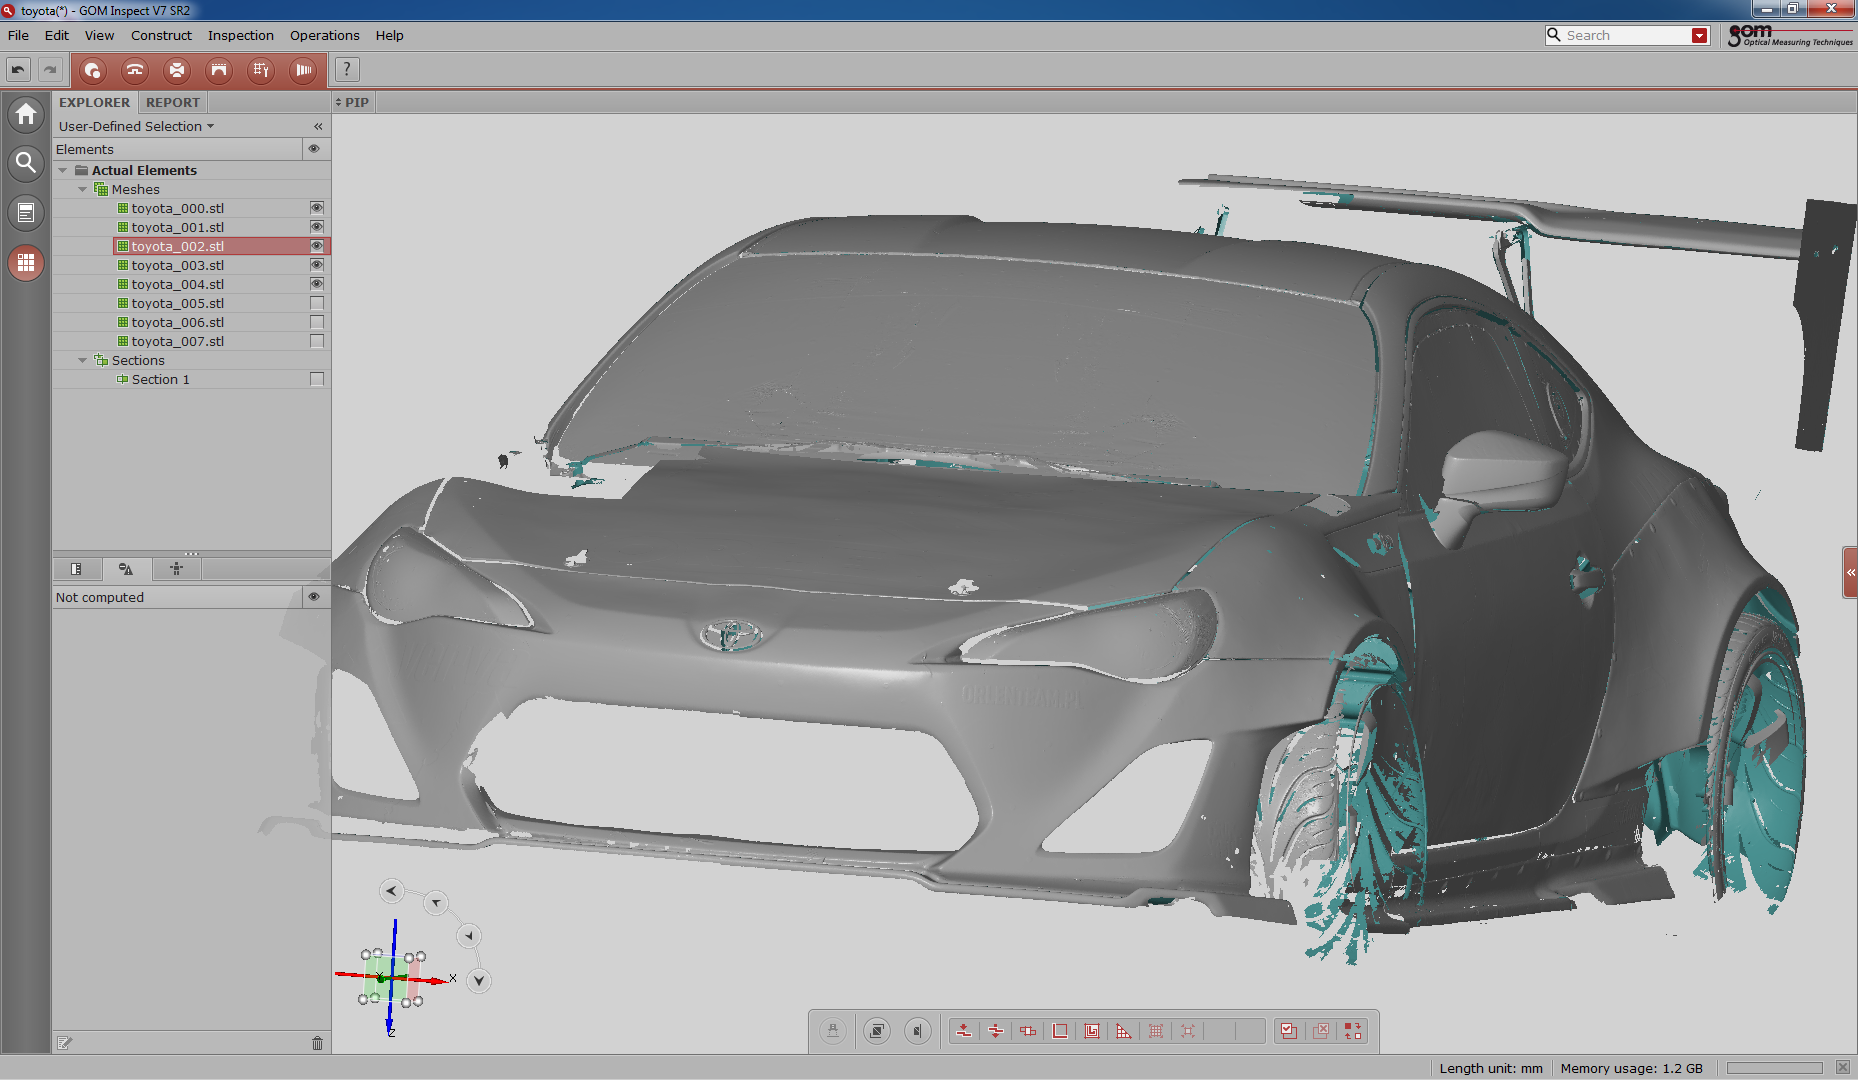Viewport: 1858px width, 1080px height.
Task: Collapse the Sections tree node
Action: point(82,360)
